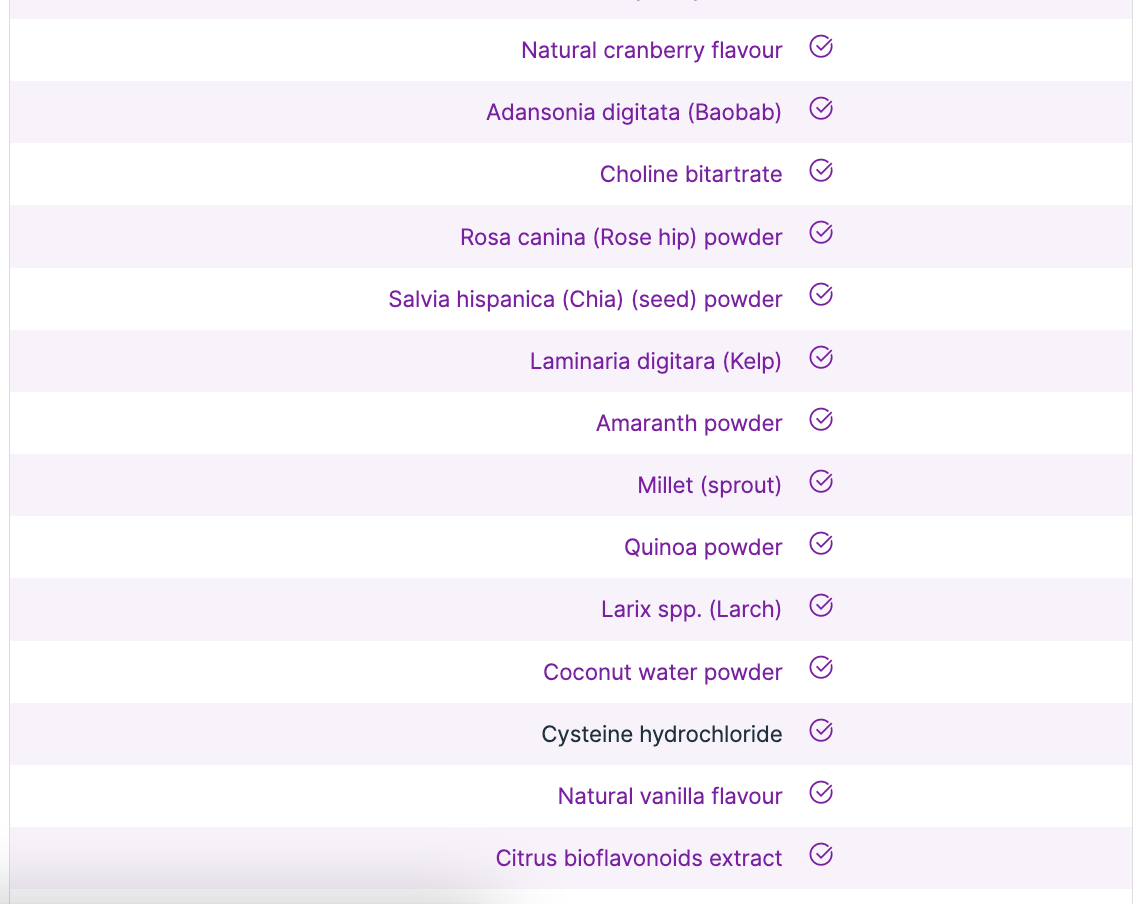The image size is (1148, 904).
Task: Click checkmark icon beside Laminaria digitara (Kelp)
Action: pos(821,358)
